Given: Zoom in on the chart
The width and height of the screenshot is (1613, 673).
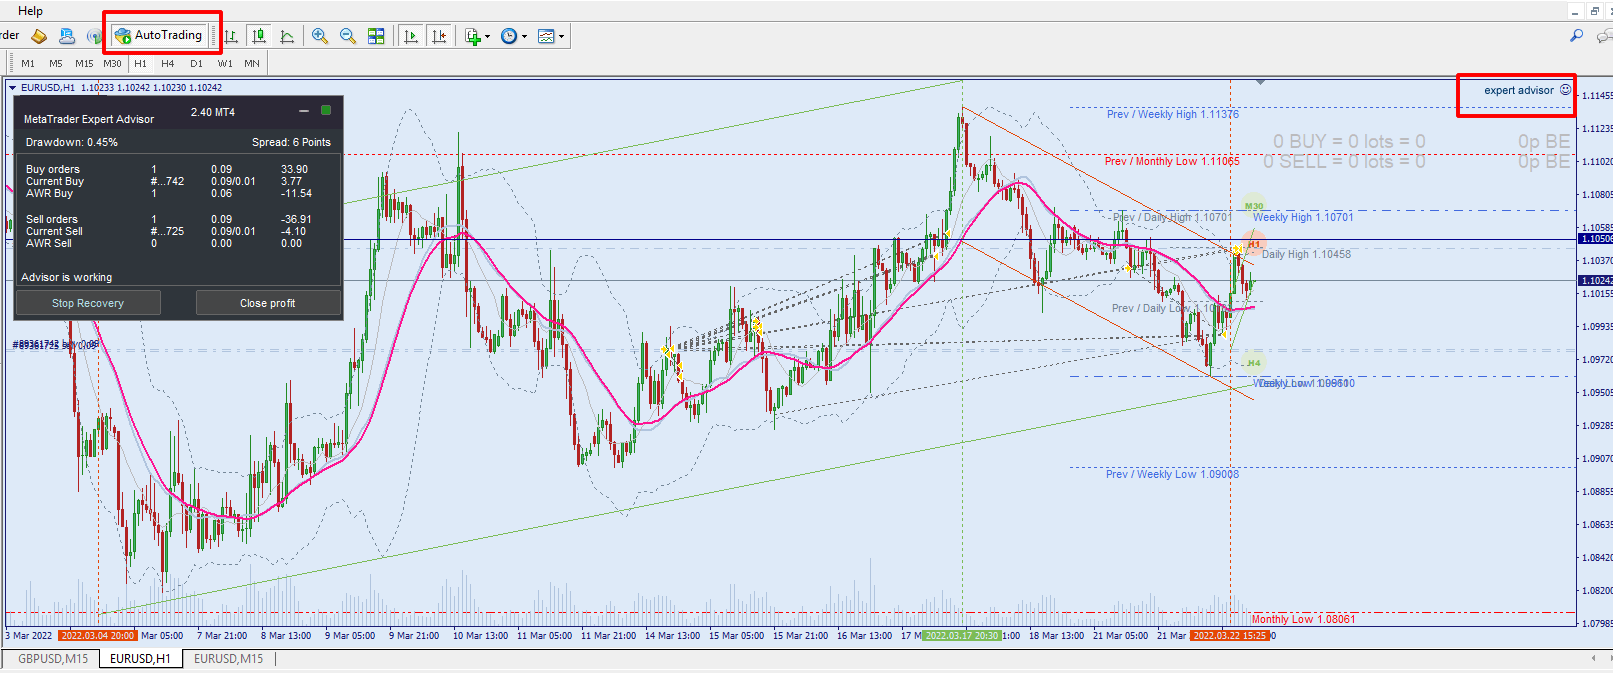Looking at the screenshot, I should pyautogui.click(x=320, y=36).
